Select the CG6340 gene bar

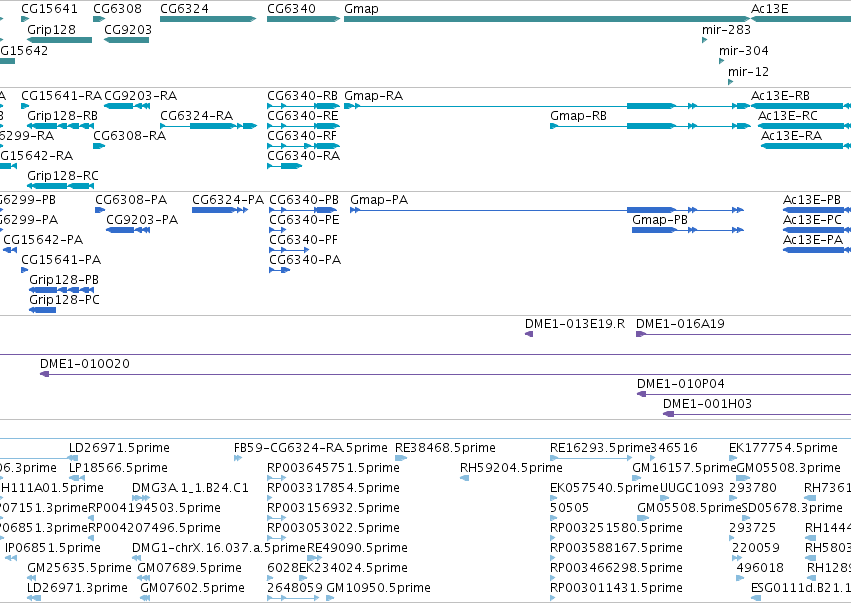[303, 19]
